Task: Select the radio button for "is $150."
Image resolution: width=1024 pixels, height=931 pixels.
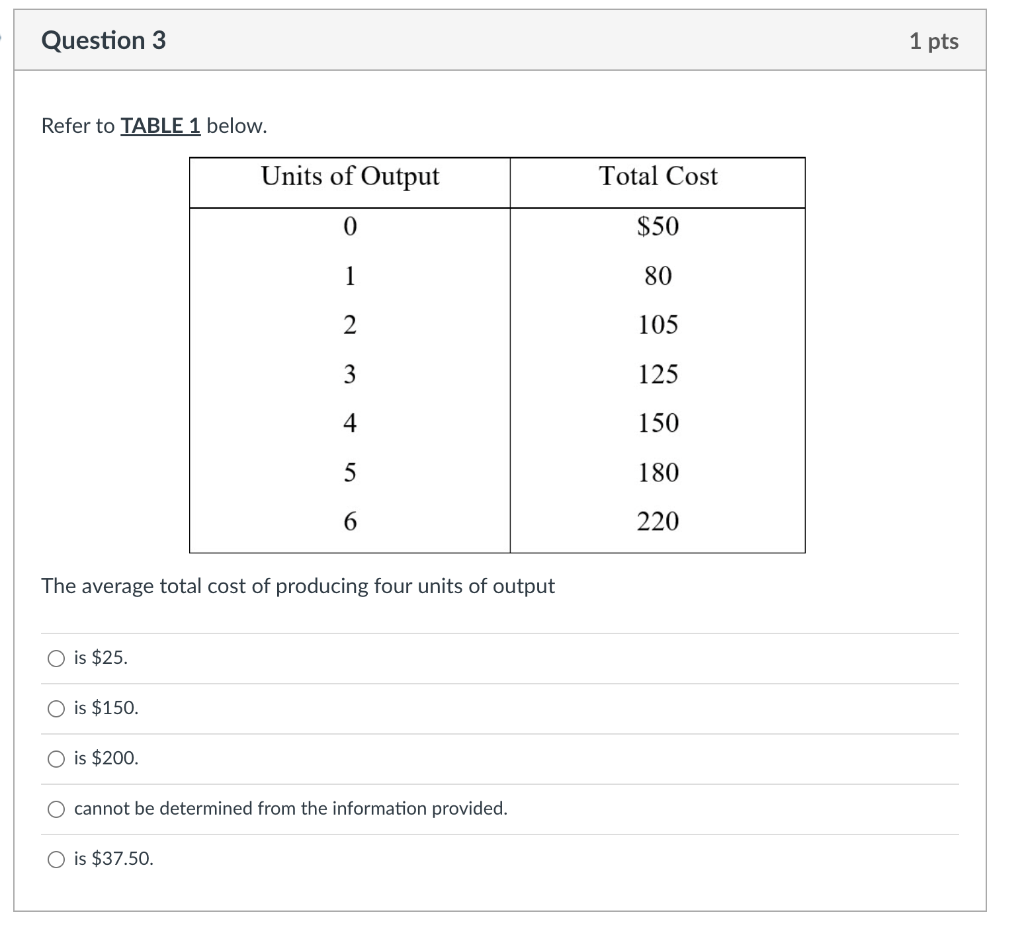Action: (x=57, y=708)
